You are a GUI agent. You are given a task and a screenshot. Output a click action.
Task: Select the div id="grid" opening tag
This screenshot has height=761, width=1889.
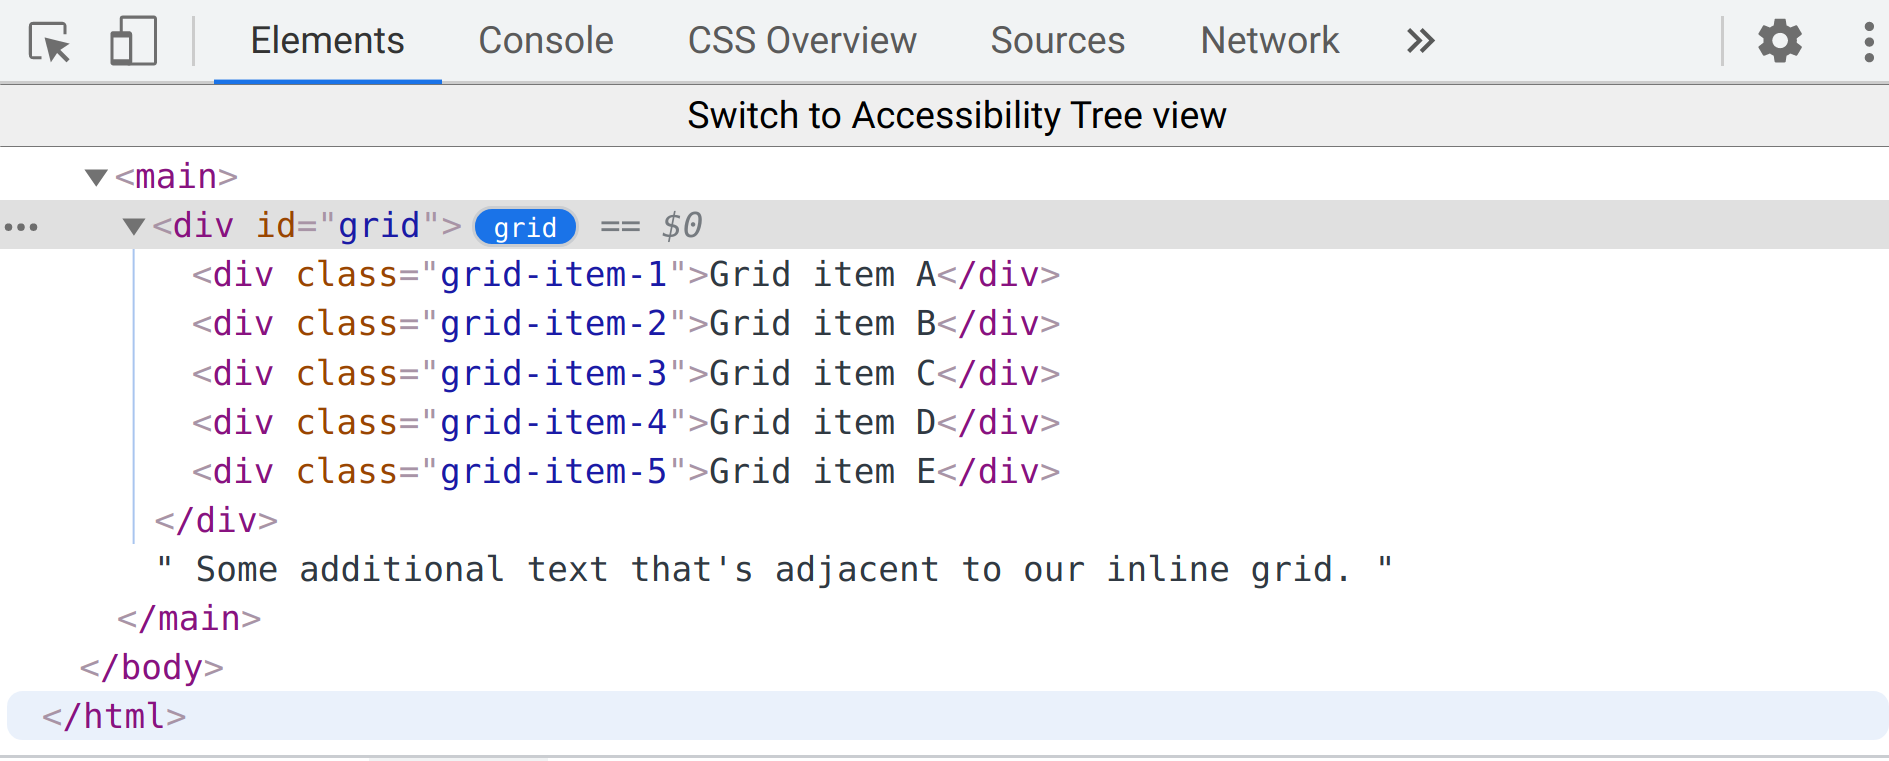pos(307,226)
